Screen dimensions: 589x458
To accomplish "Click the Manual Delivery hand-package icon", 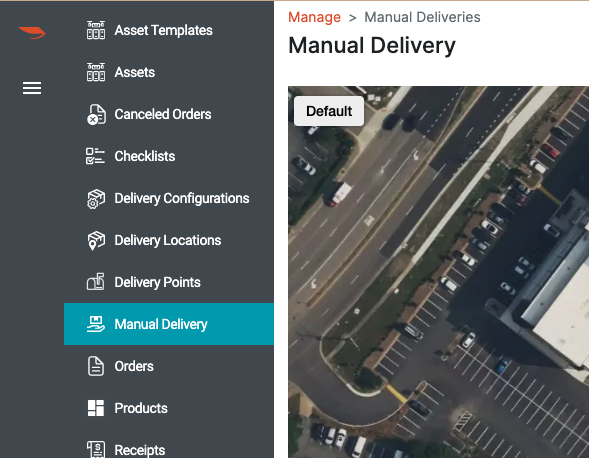I will [x=96, y=324].
